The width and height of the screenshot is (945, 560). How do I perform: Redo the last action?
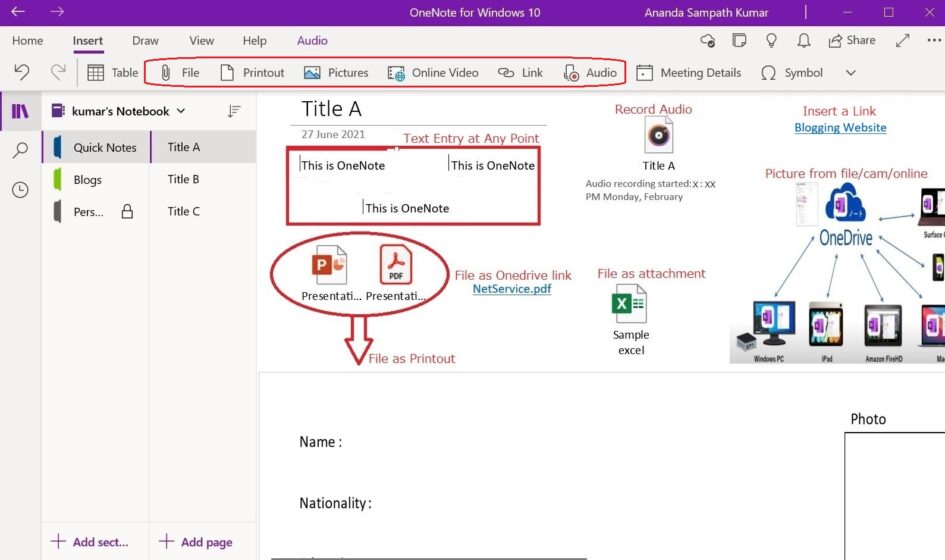point(58,72)
